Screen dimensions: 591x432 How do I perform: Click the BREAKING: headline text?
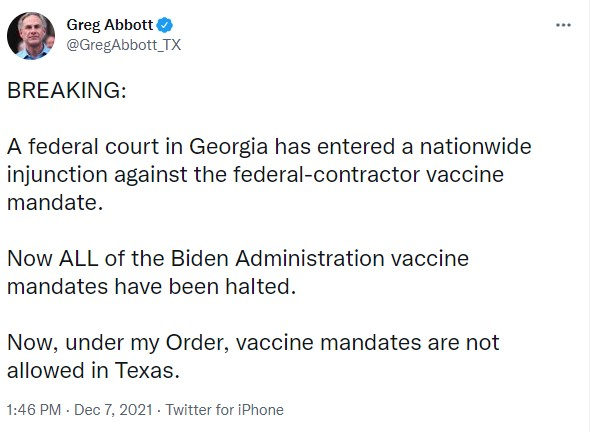click(x=67, y=90)
